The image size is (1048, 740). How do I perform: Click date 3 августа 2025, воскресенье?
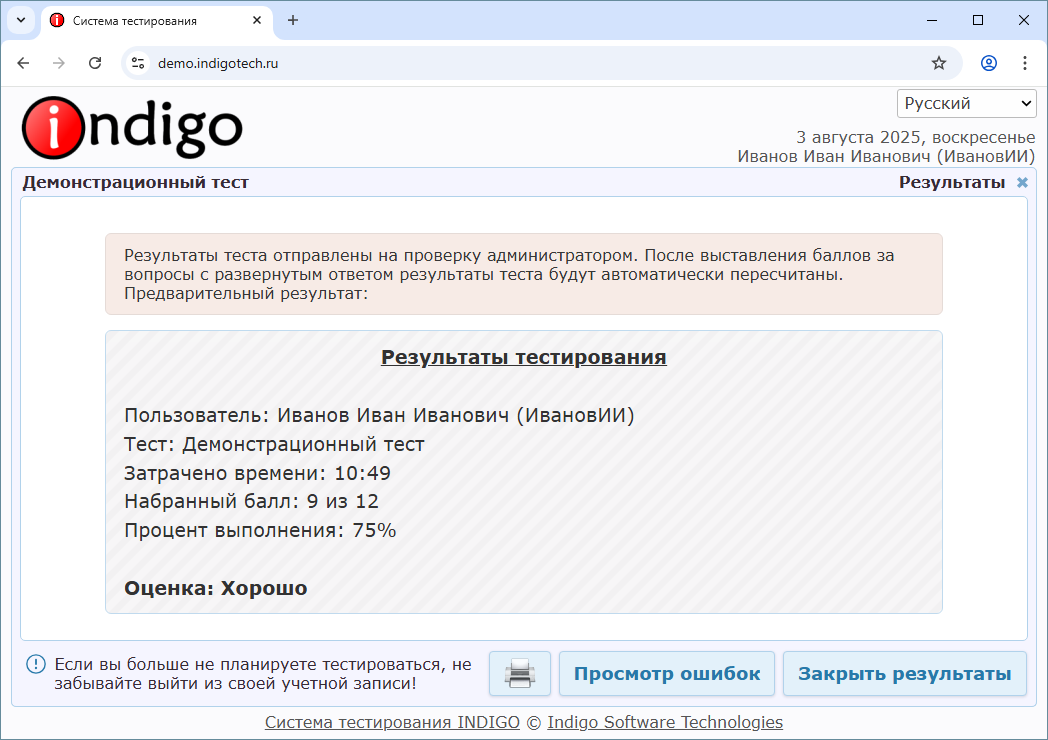[x=916, y=137]
